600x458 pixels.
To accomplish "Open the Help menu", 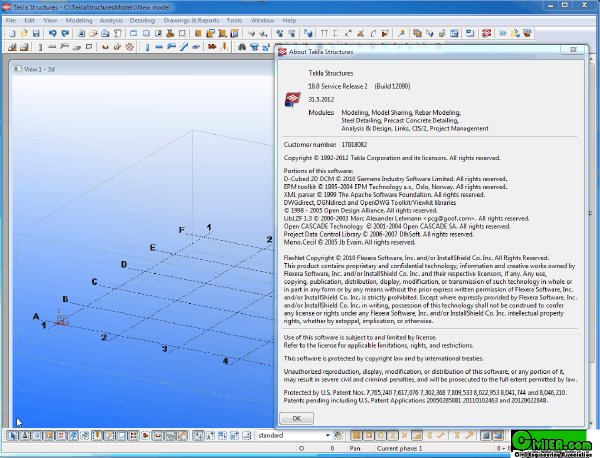I will (x=289, y=20).
